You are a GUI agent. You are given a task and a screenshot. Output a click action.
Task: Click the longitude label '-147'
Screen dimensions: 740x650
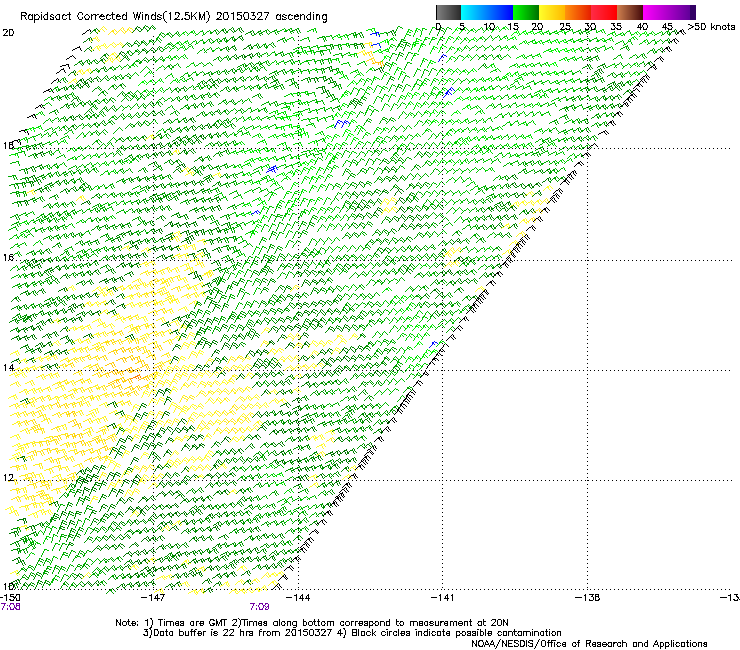tap(154, 598)
